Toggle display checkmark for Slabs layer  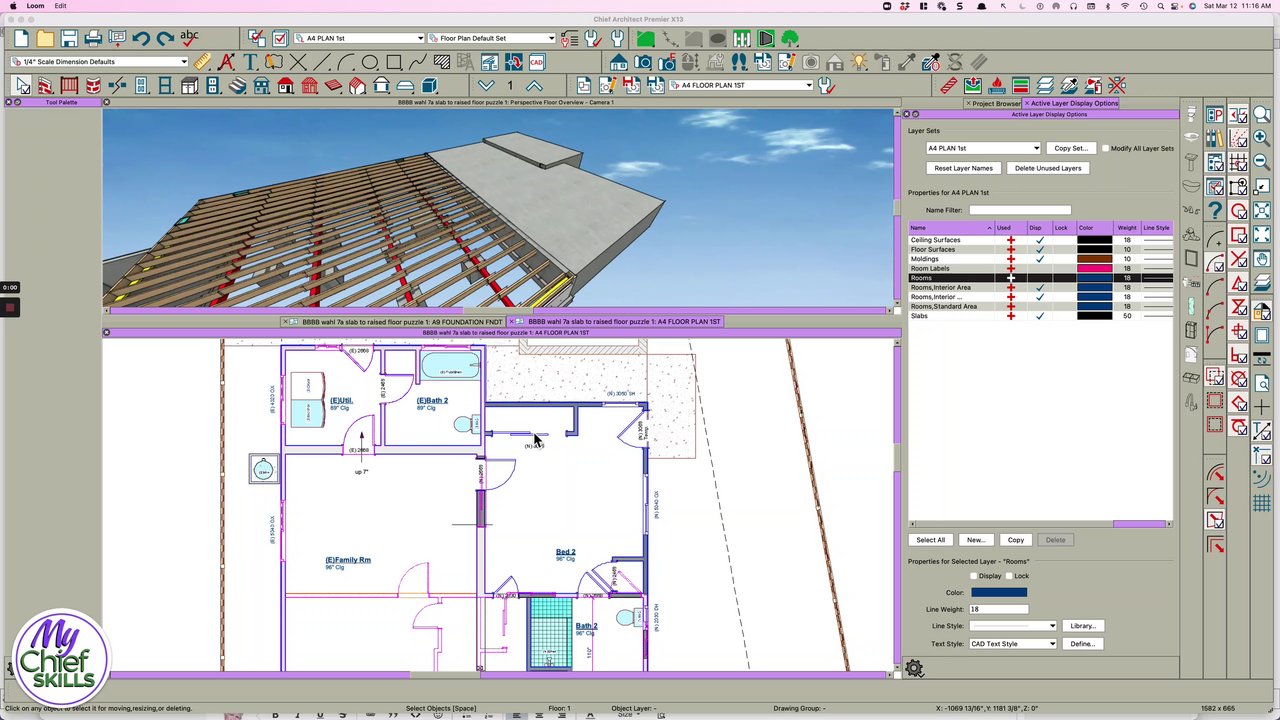click(1040, 316)
